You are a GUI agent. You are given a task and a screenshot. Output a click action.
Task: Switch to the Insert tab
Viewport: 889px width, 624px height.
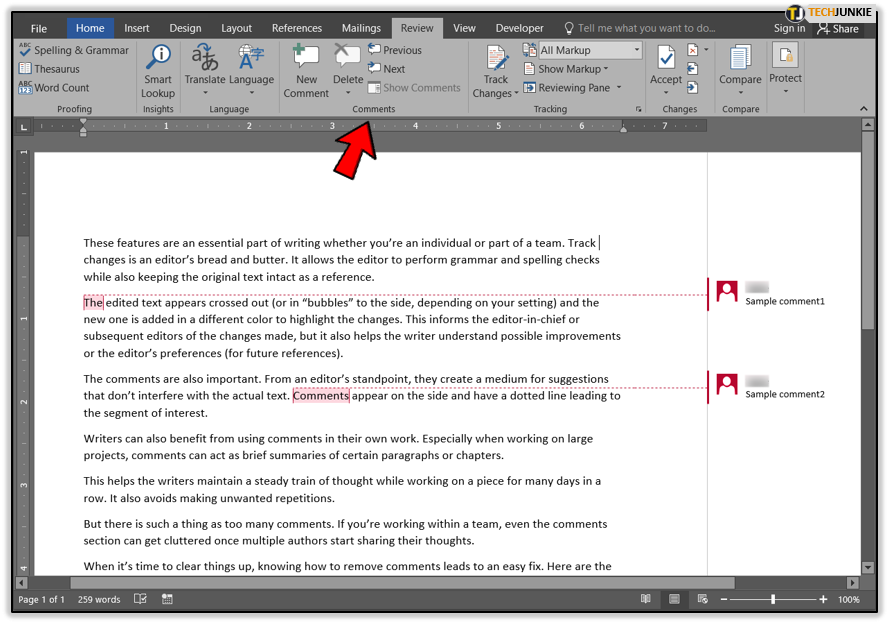137,28
